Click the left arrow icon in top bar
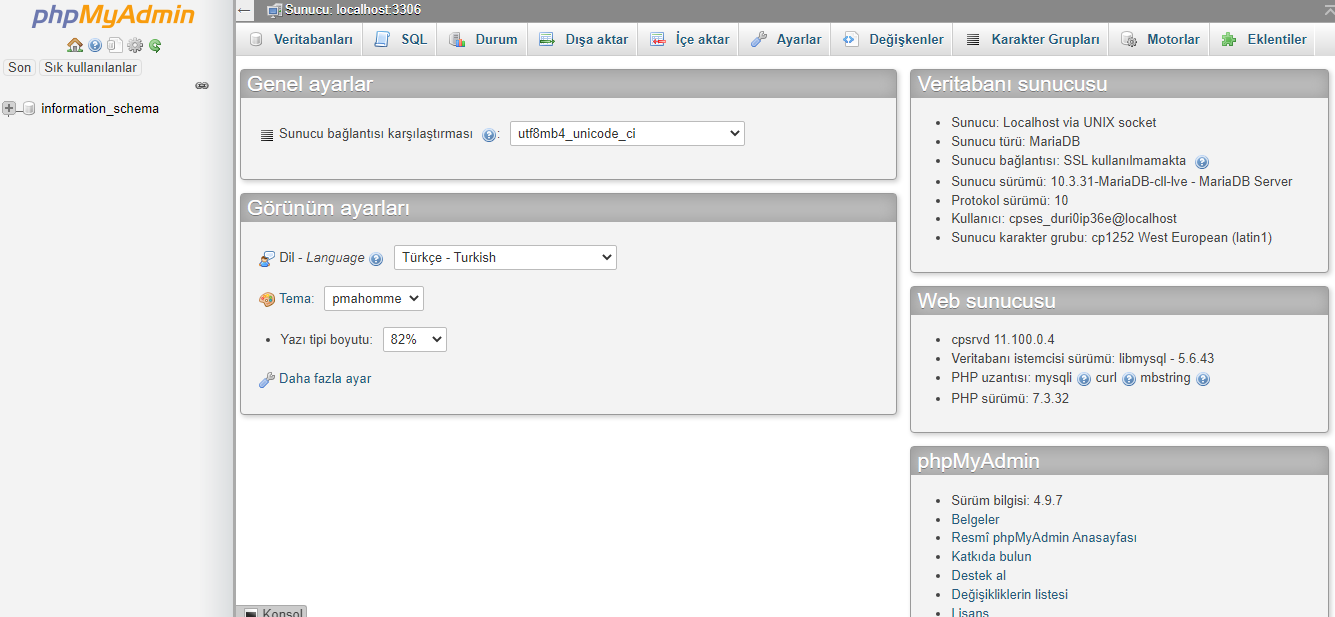The image size is (1335, 617). tap(245, 10)
